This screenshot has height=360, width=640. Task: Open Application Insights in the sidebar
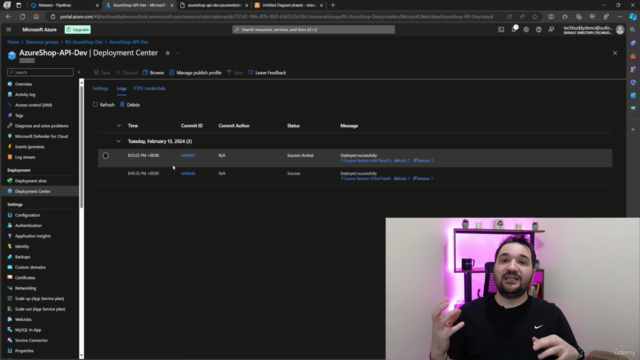click(33, 236)
